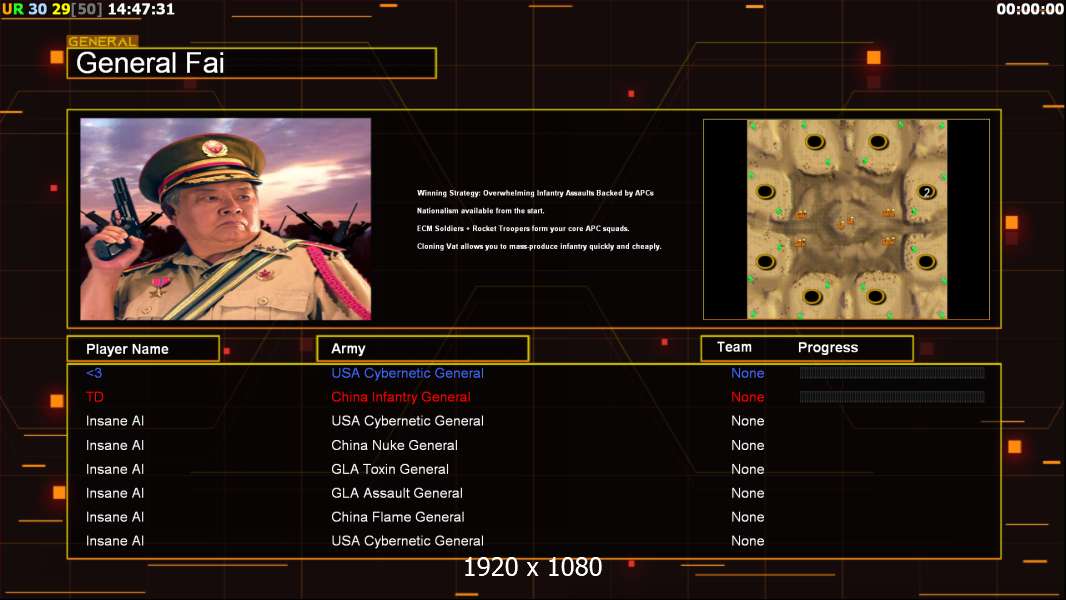Open the desert map preview thumbnail

point(846,219)
